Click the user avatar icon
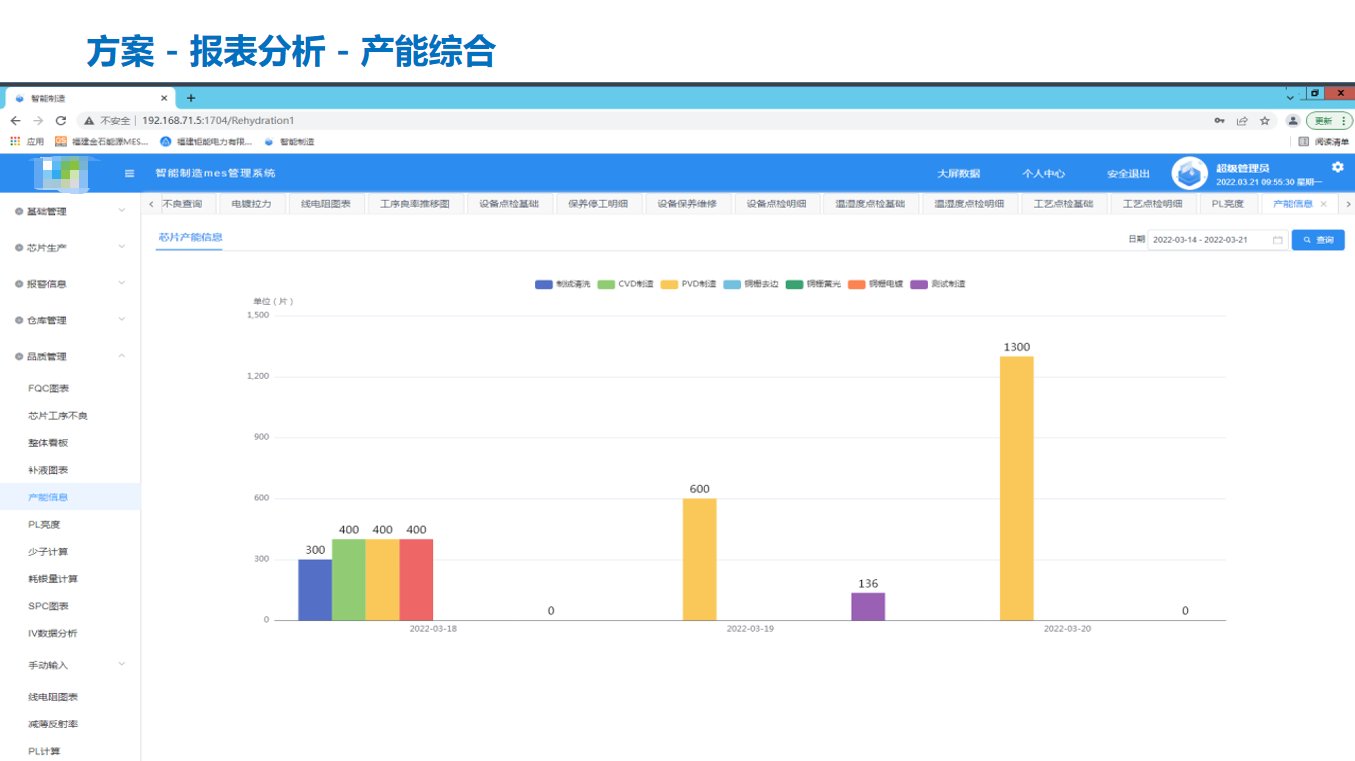This screenshot has width=1355, height=761. 1189,174
